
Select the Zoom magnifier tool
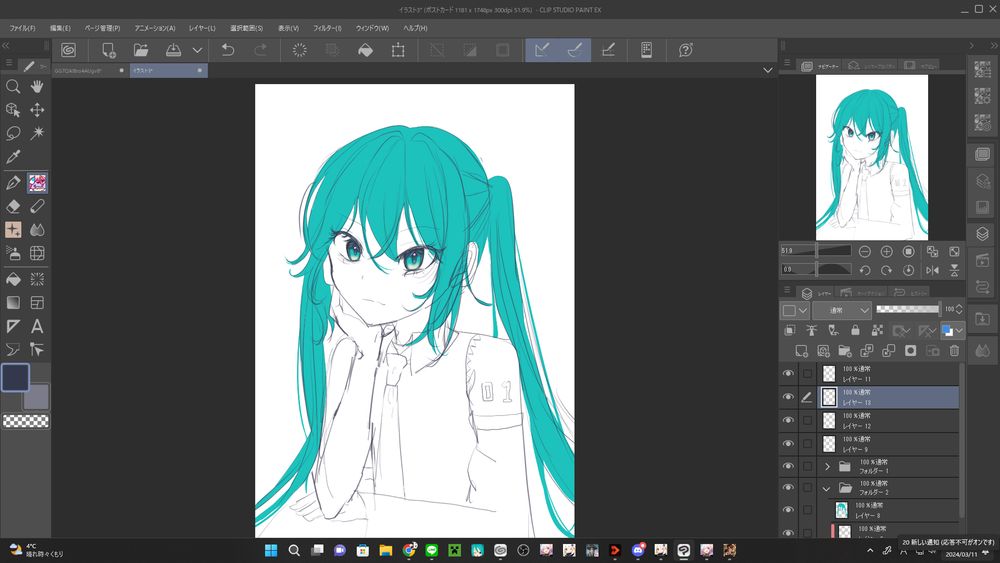[13, 87]
